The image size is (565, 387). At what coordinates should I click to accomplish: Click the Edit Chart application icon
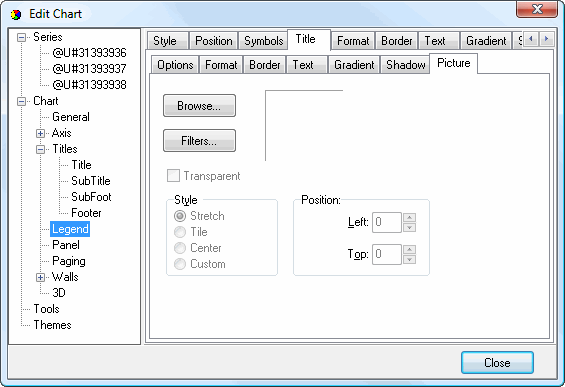tap(16, 14)
